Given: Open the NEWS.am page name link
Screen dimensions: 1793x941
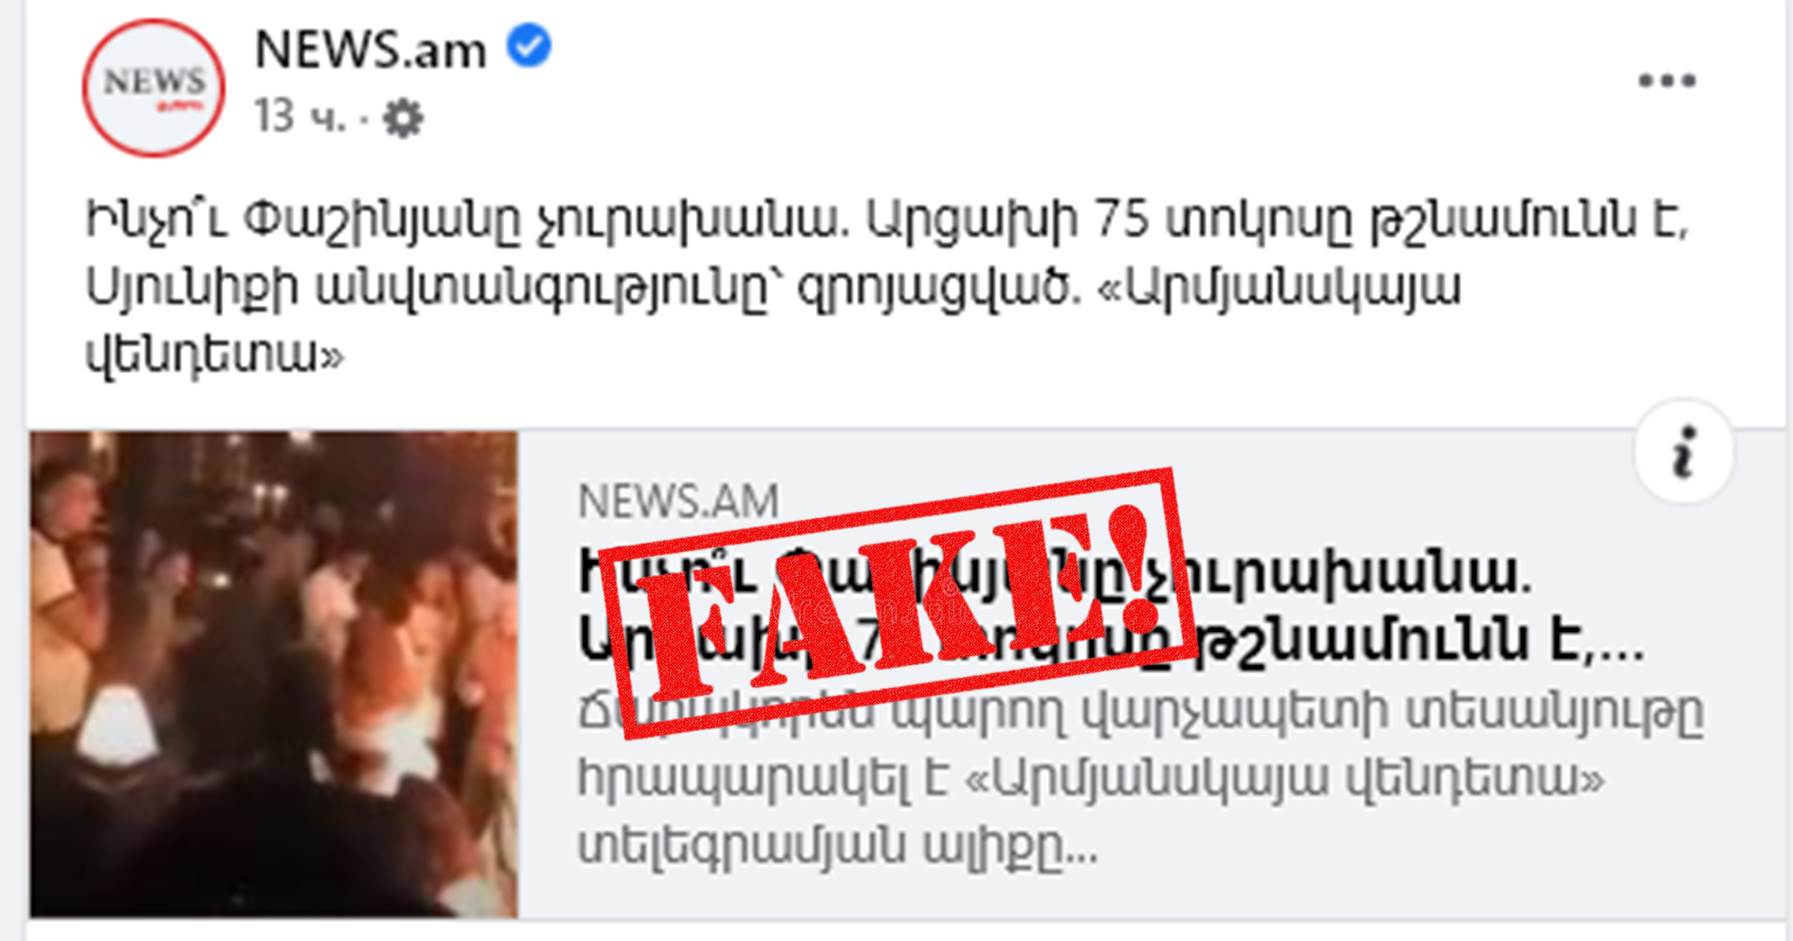Looking at the screenshot, I should (370, 49).
